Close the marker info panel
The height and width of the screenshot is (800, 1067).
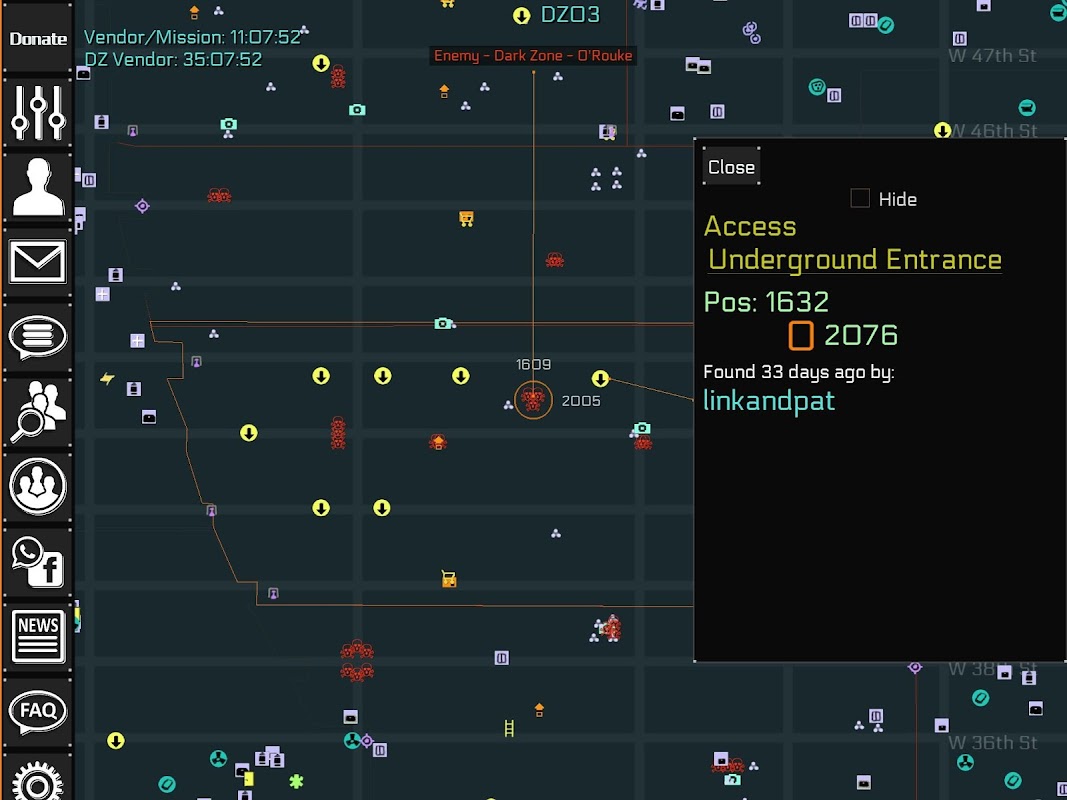tap(732, 167)
